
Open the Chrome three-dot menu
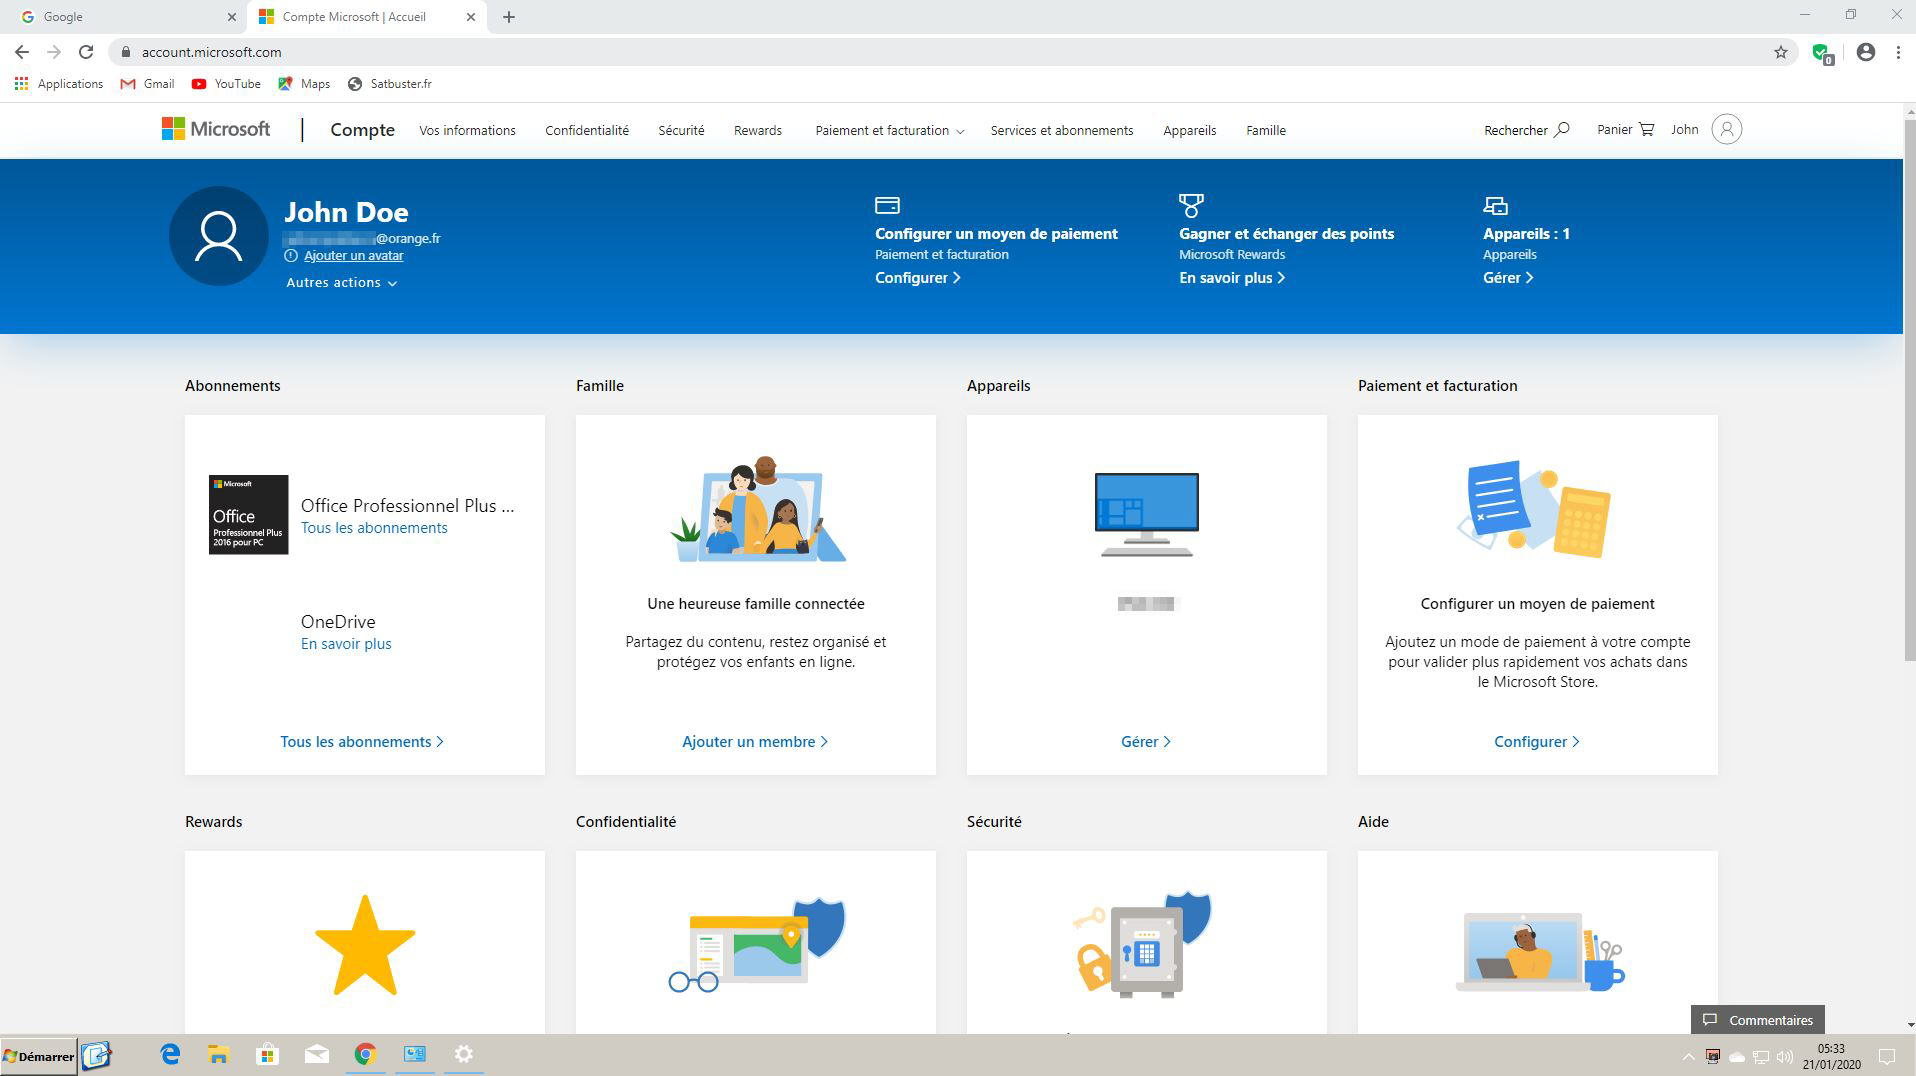[1898, 52]
